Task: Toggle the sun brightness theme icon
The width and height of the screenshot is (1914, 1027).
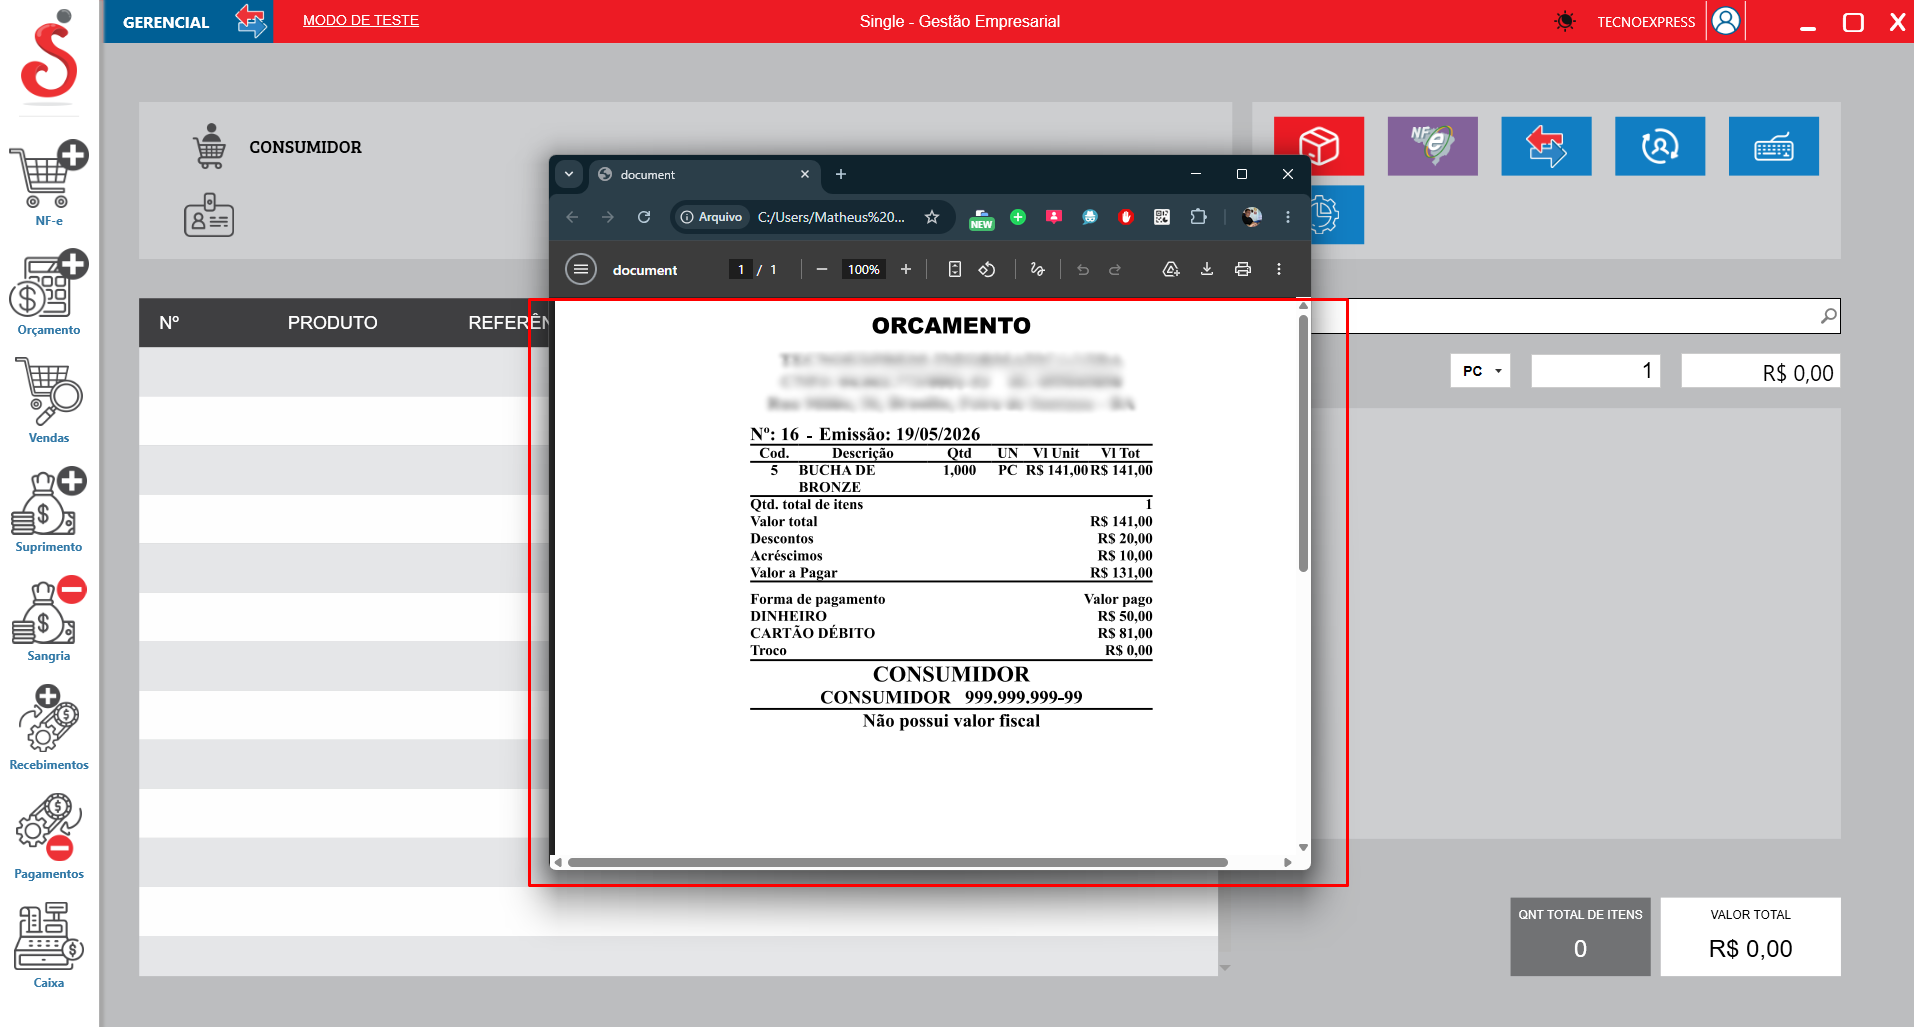Action: coord(1565,21)
